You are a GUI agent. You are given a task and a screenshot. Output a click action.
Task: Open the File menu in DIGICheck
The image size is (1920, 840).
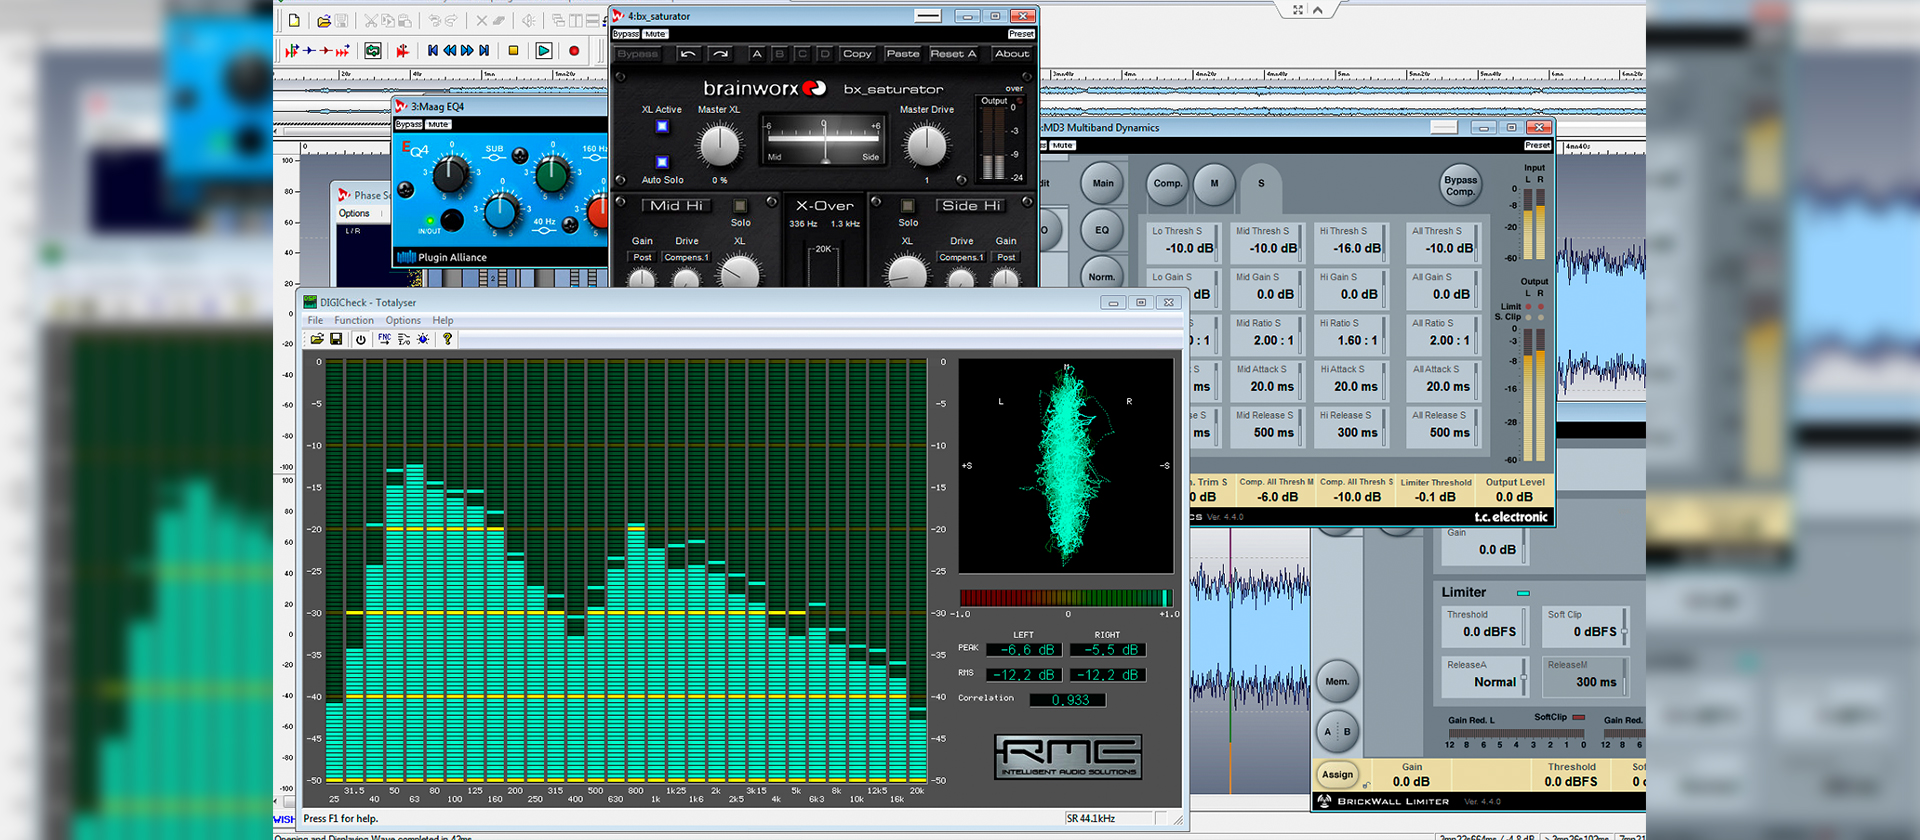[315, 320]
